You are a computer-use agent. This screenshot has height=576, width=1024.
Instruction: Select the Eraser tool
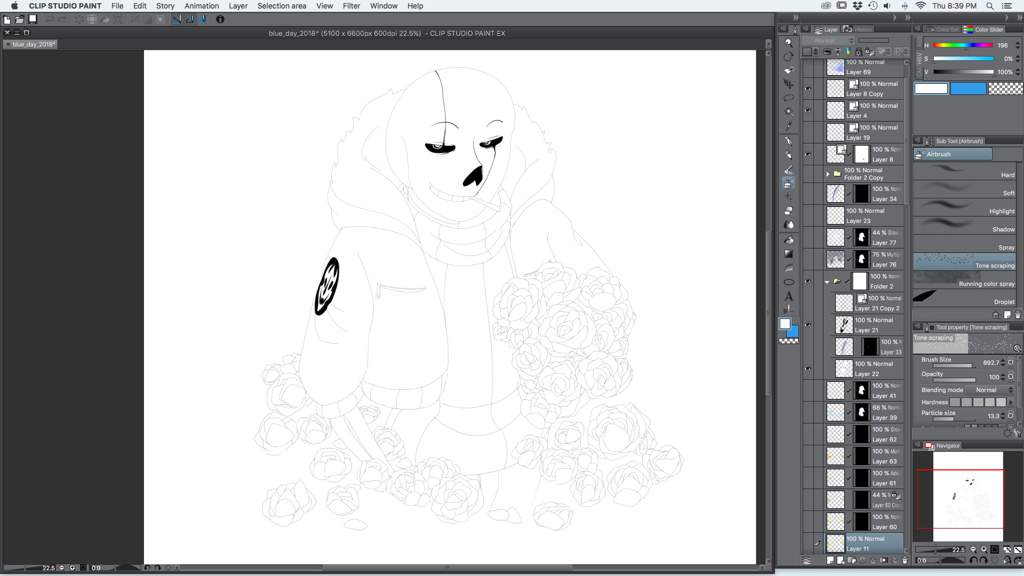point(789,211)
